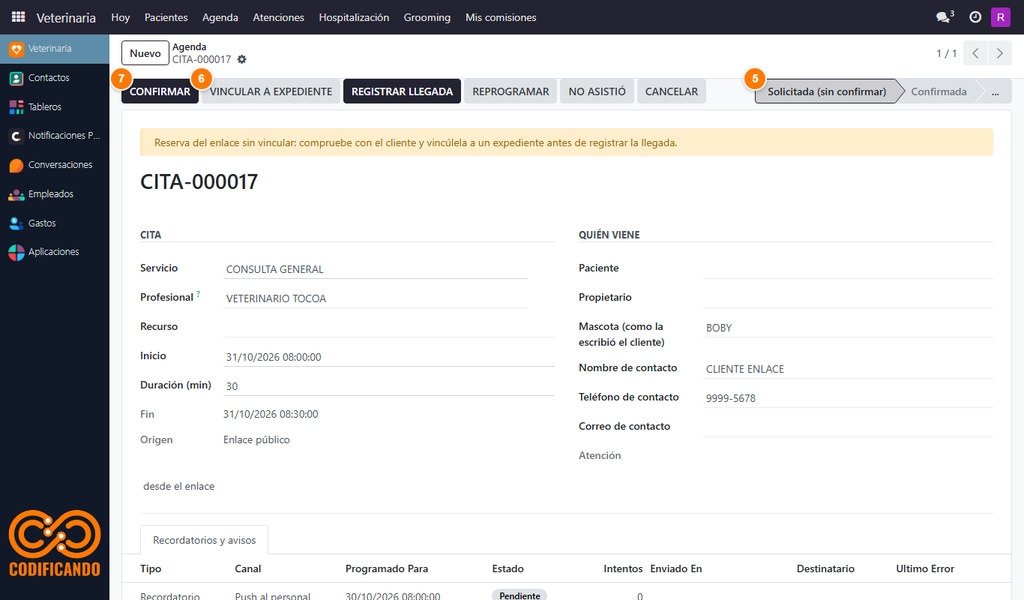Screen dimensions: 1024x600
Task: Click the Agenda breadcrumb link
Action: (x=189, y=47)
